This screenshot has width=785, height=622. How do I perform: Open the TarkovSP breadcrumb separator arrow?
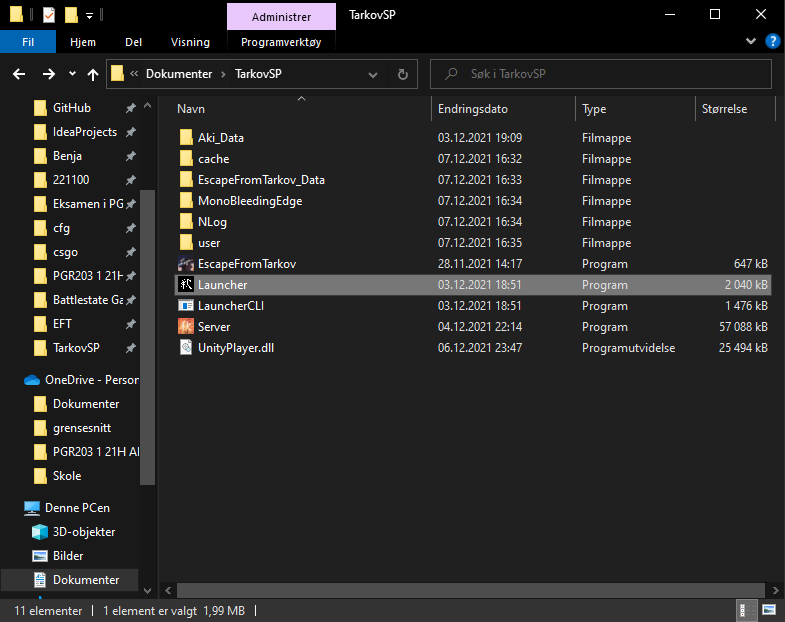click(224, 74)
